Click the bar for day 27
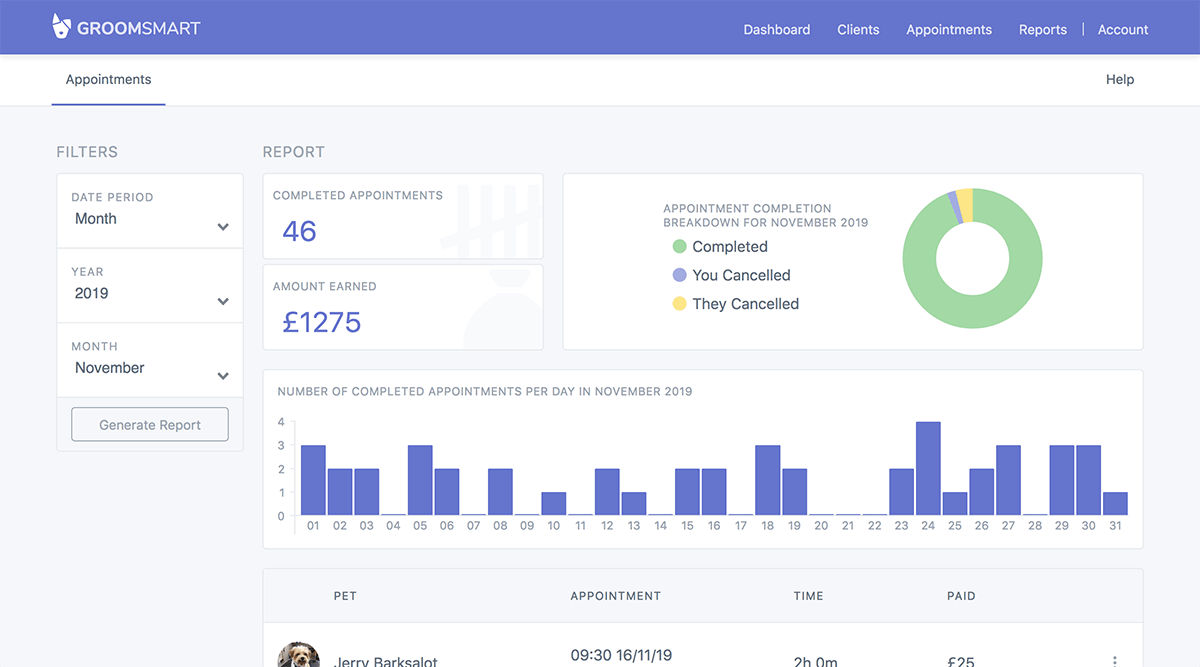This screenshot has width=1200, height=667. (x=1008, y=480)
